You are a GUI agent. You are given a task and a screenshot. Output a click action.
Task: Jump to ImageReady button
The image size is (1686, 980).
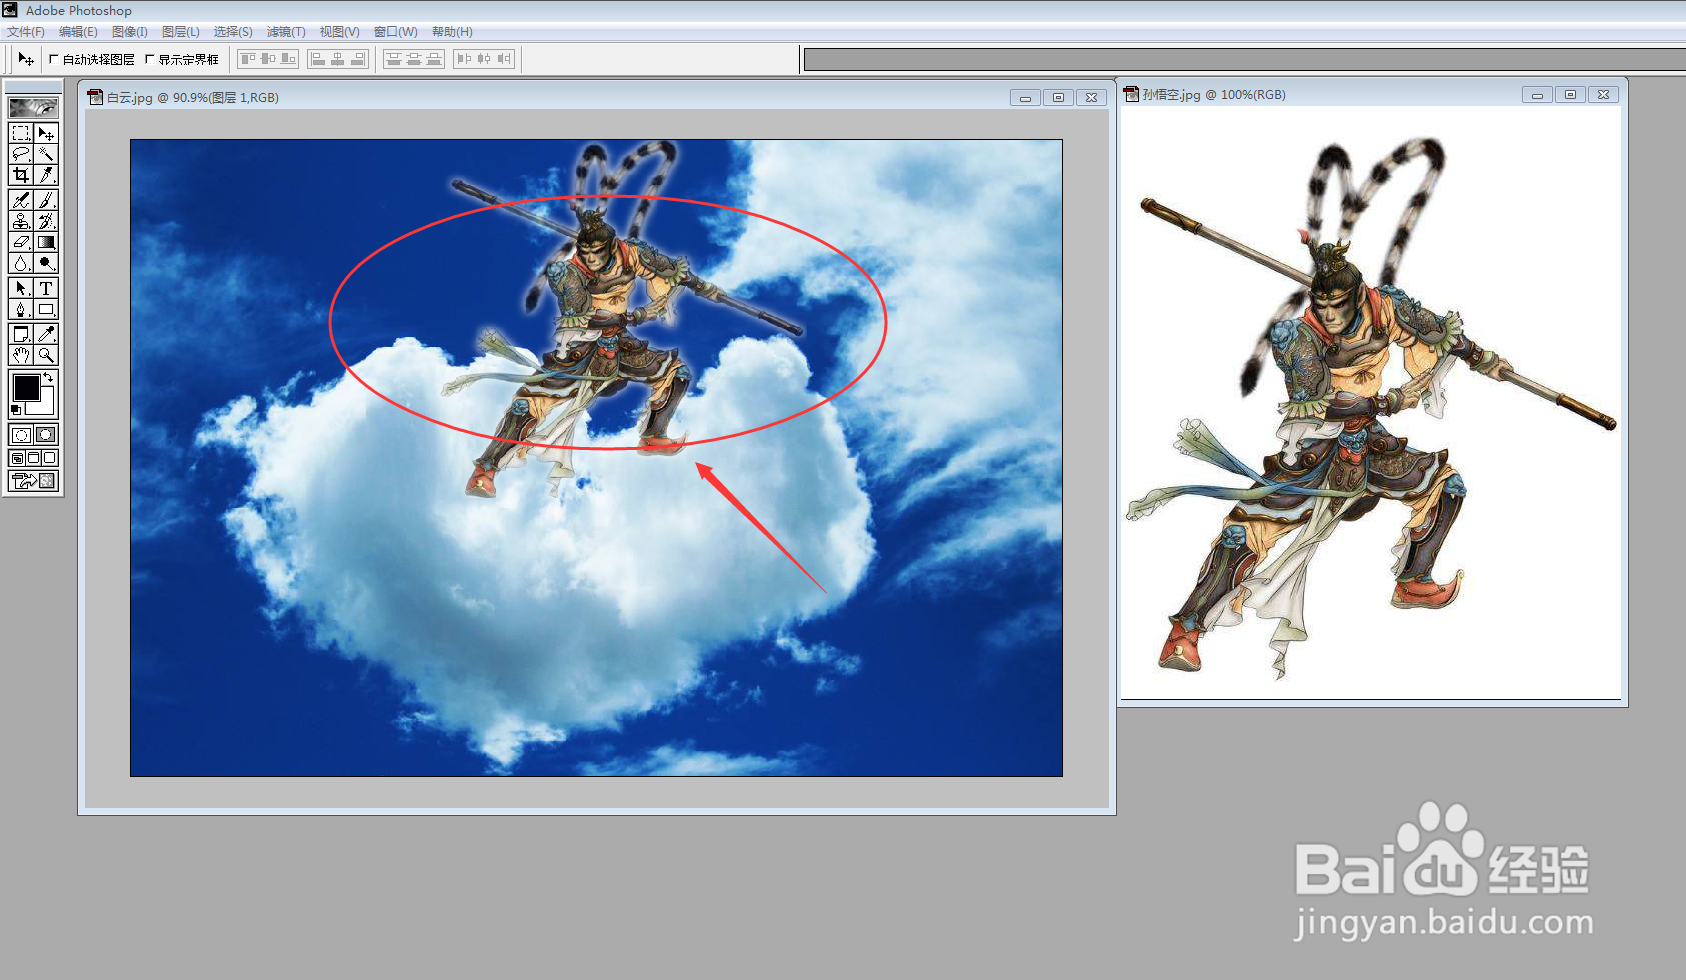[33, 481]
